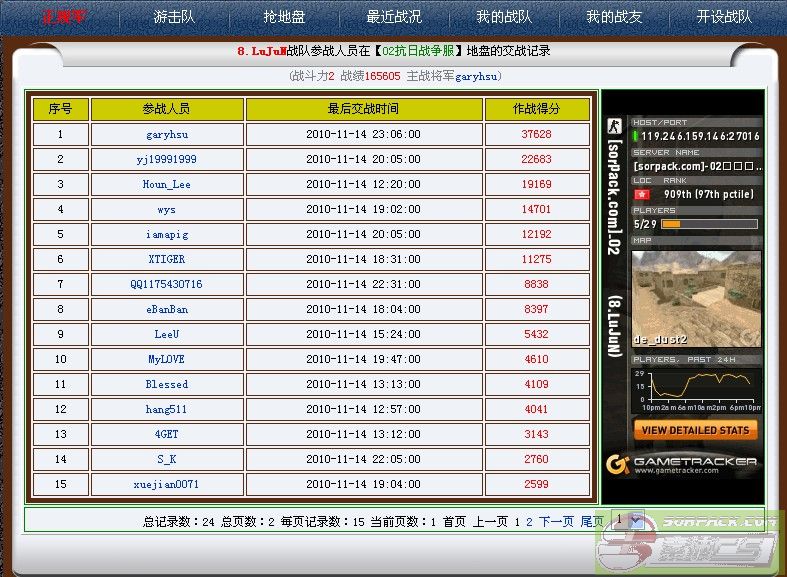The width and height of the screenshot is (787, 577).
Task: Click 开设战队 in the navigation bar
Action: pos(723,17)
